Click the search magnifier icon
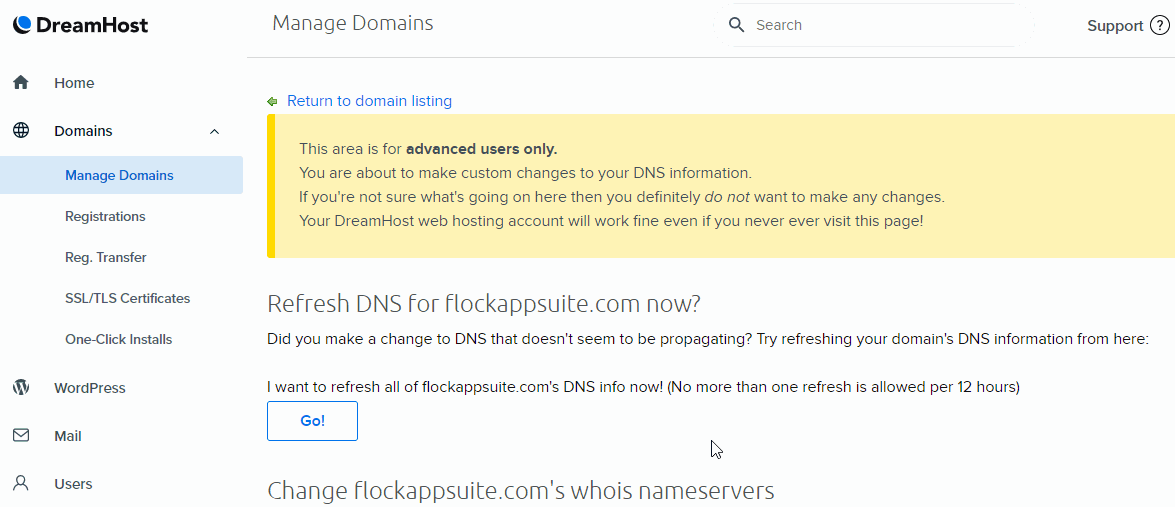 [x=737, y=25]
